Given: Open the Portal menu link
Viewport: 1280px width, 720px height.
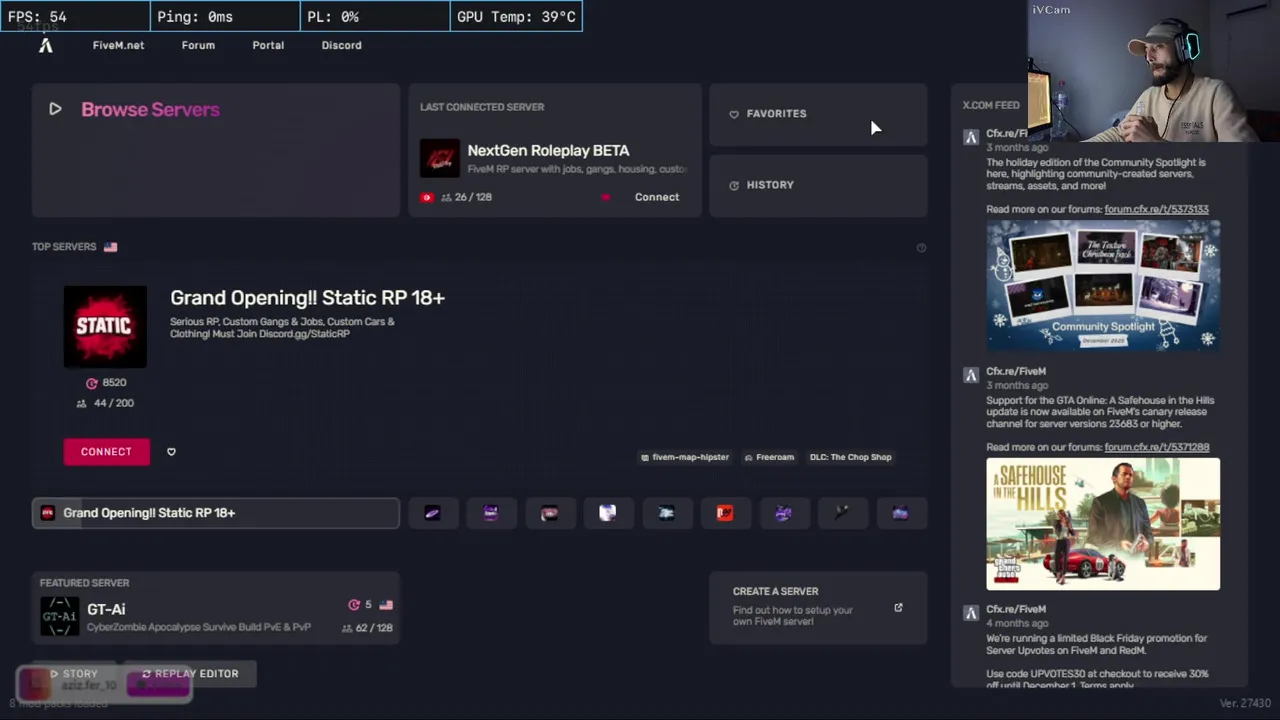Looking at the screenshot, I should pyautogui.click(x=268, y=45).
